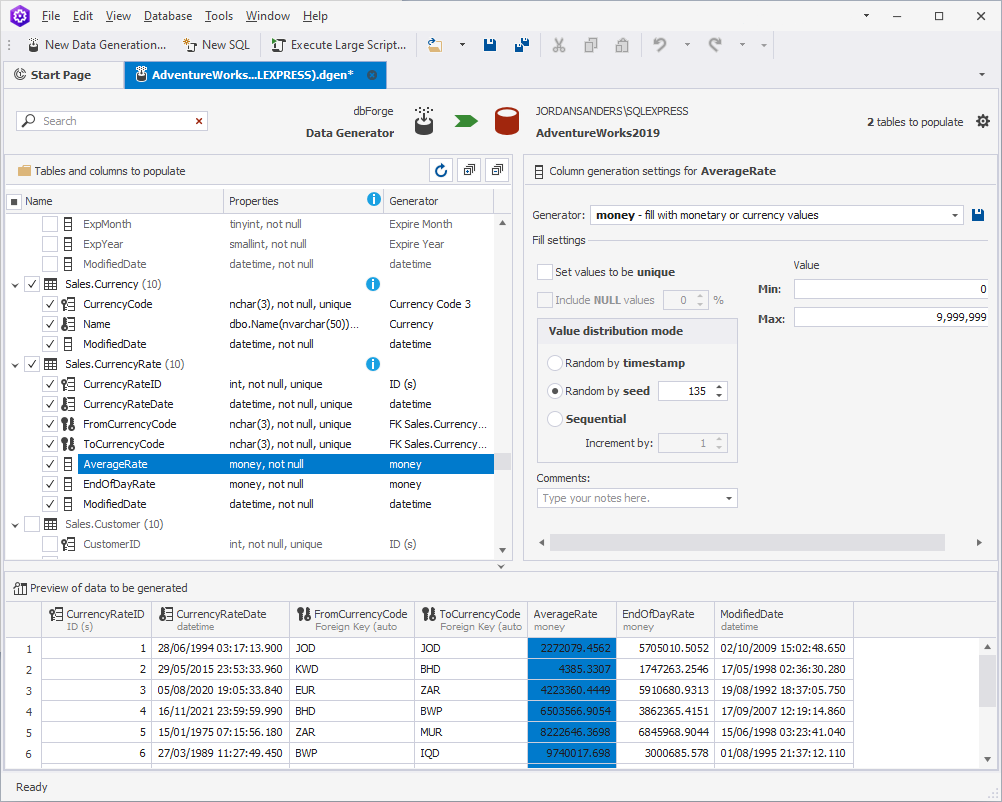This screenshot has width=1002, height=802.
Task: Collapse the Sales.Currency table node
Action: coord(15,284)
